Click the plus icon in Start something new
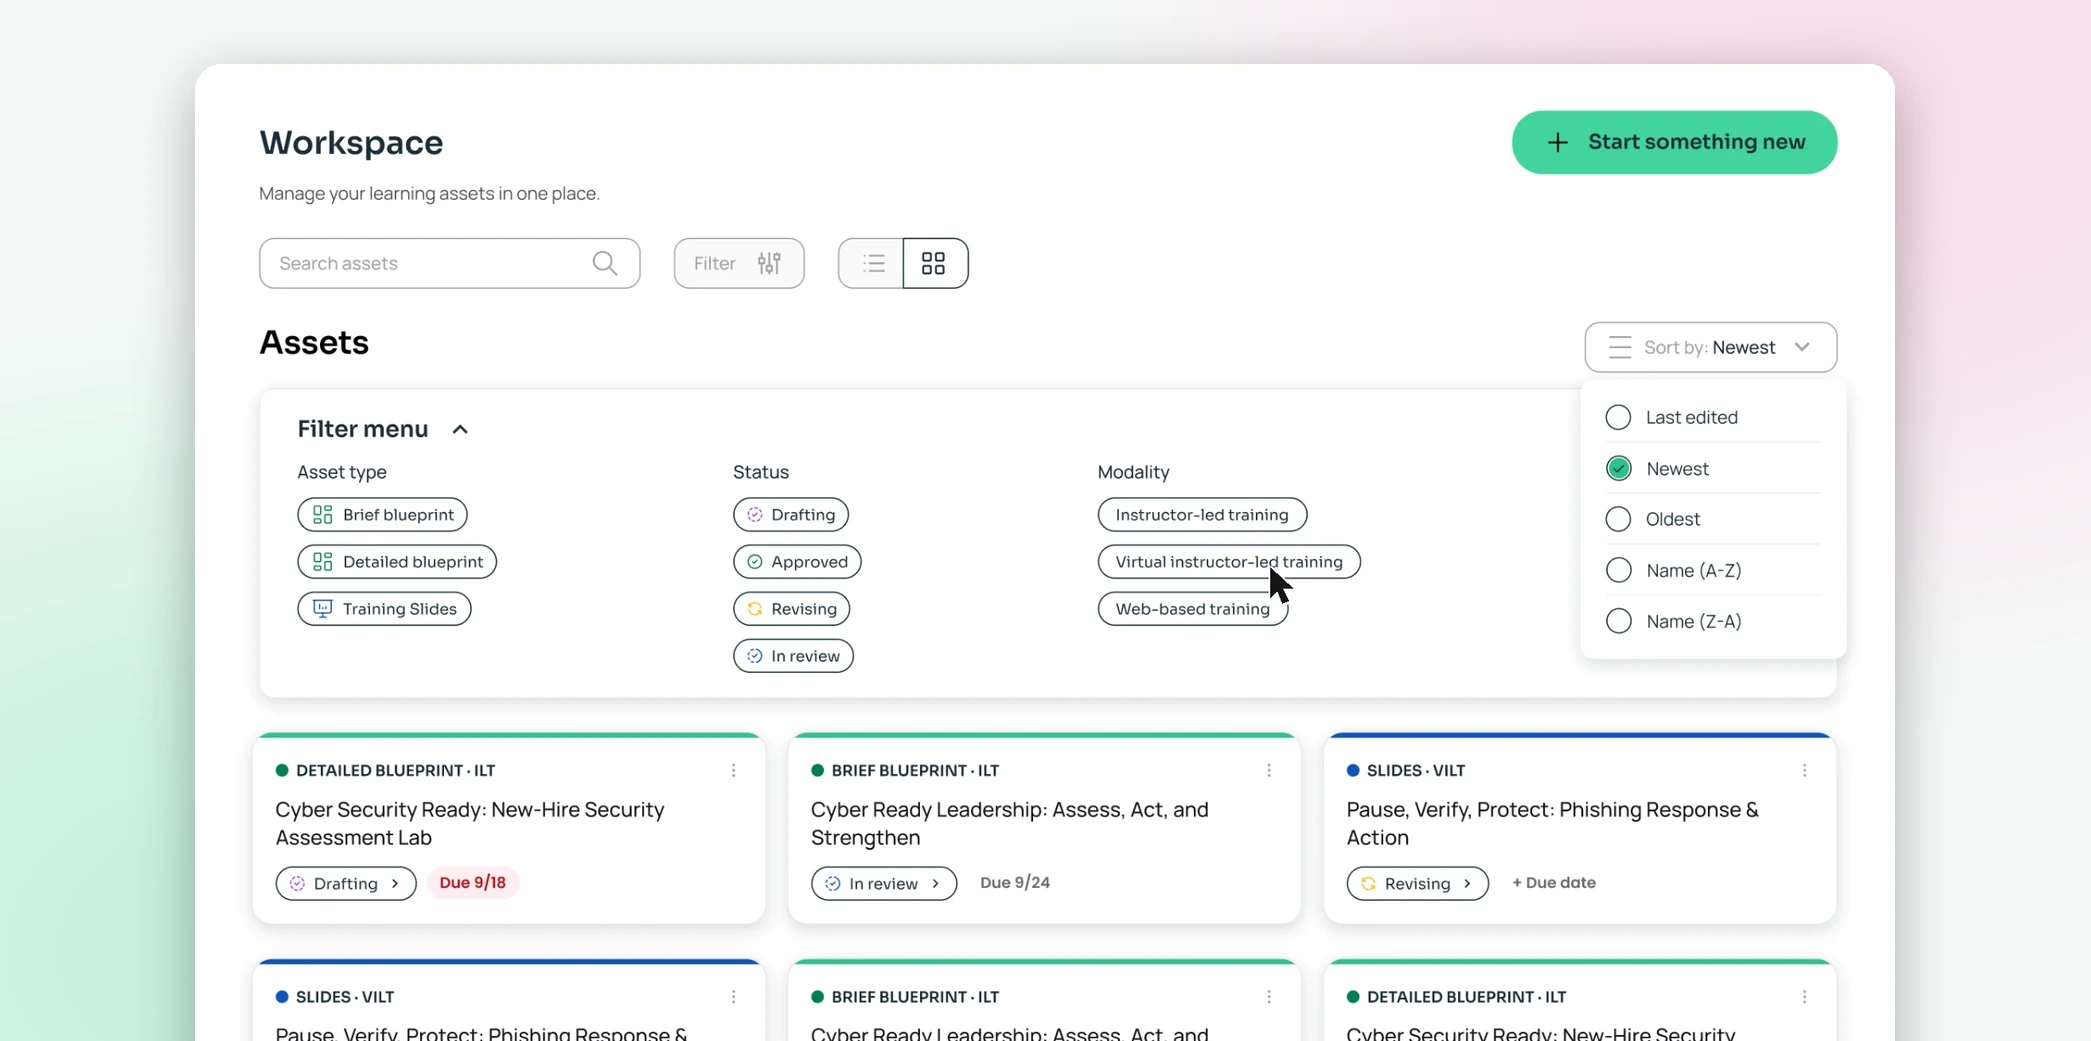The height and width of the screenshot is (1041, 2091). tap(1557, 142)
